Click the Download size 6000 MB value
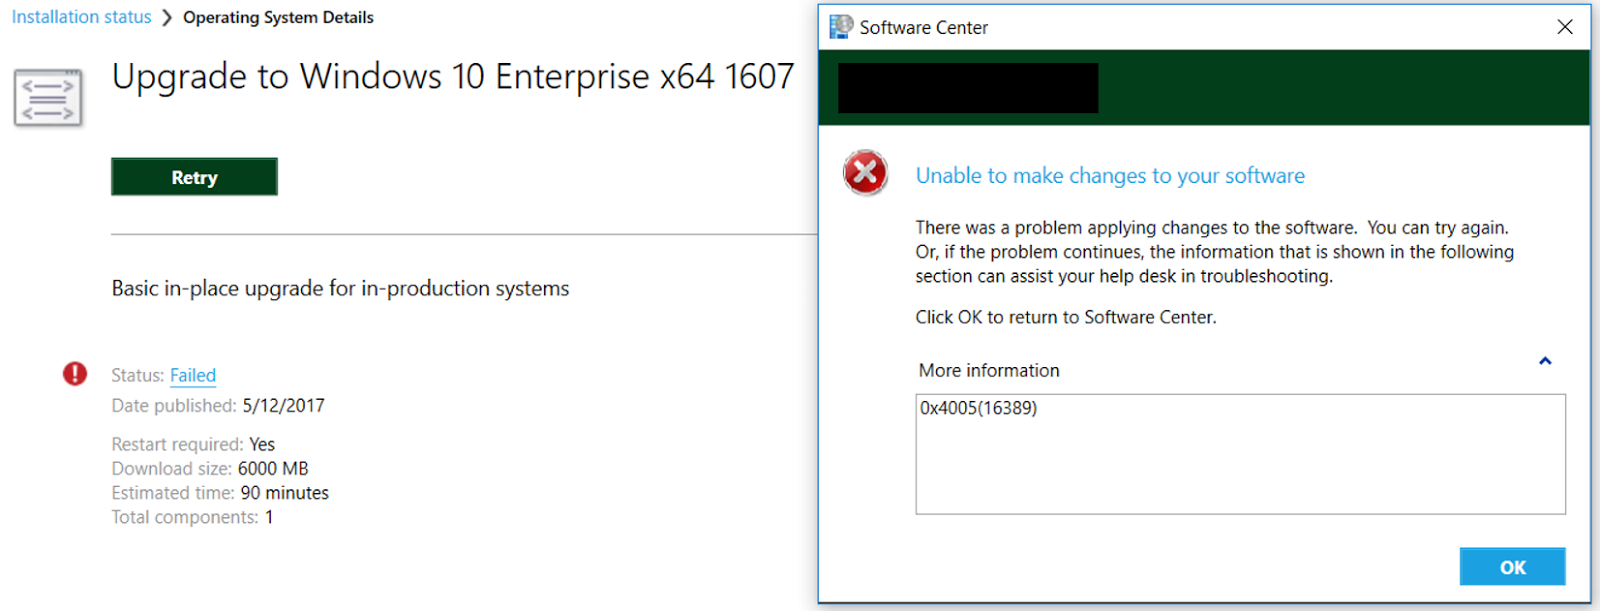Image resolution: width=1600 pixels, height=611 pixels. pos(273,469)
